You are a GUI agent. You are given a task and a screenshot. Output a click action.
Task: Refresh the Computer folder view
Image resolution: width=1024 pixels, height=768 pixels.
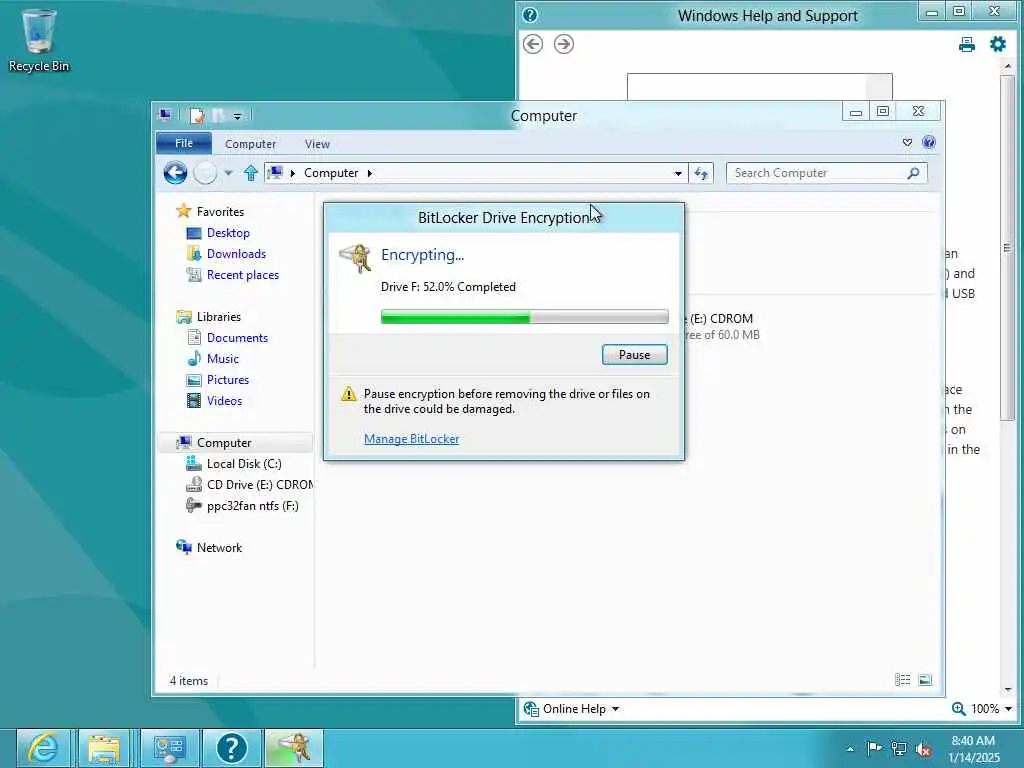coord(701,173)
